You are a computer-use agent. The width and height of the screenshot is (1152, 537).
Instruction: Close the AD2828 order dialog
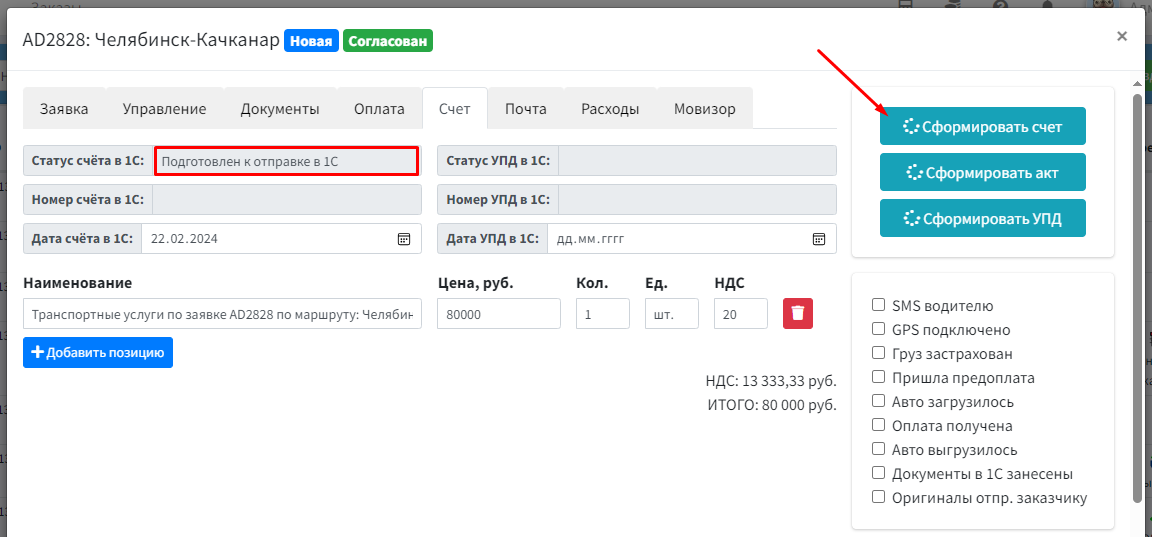click(1121, 36)
